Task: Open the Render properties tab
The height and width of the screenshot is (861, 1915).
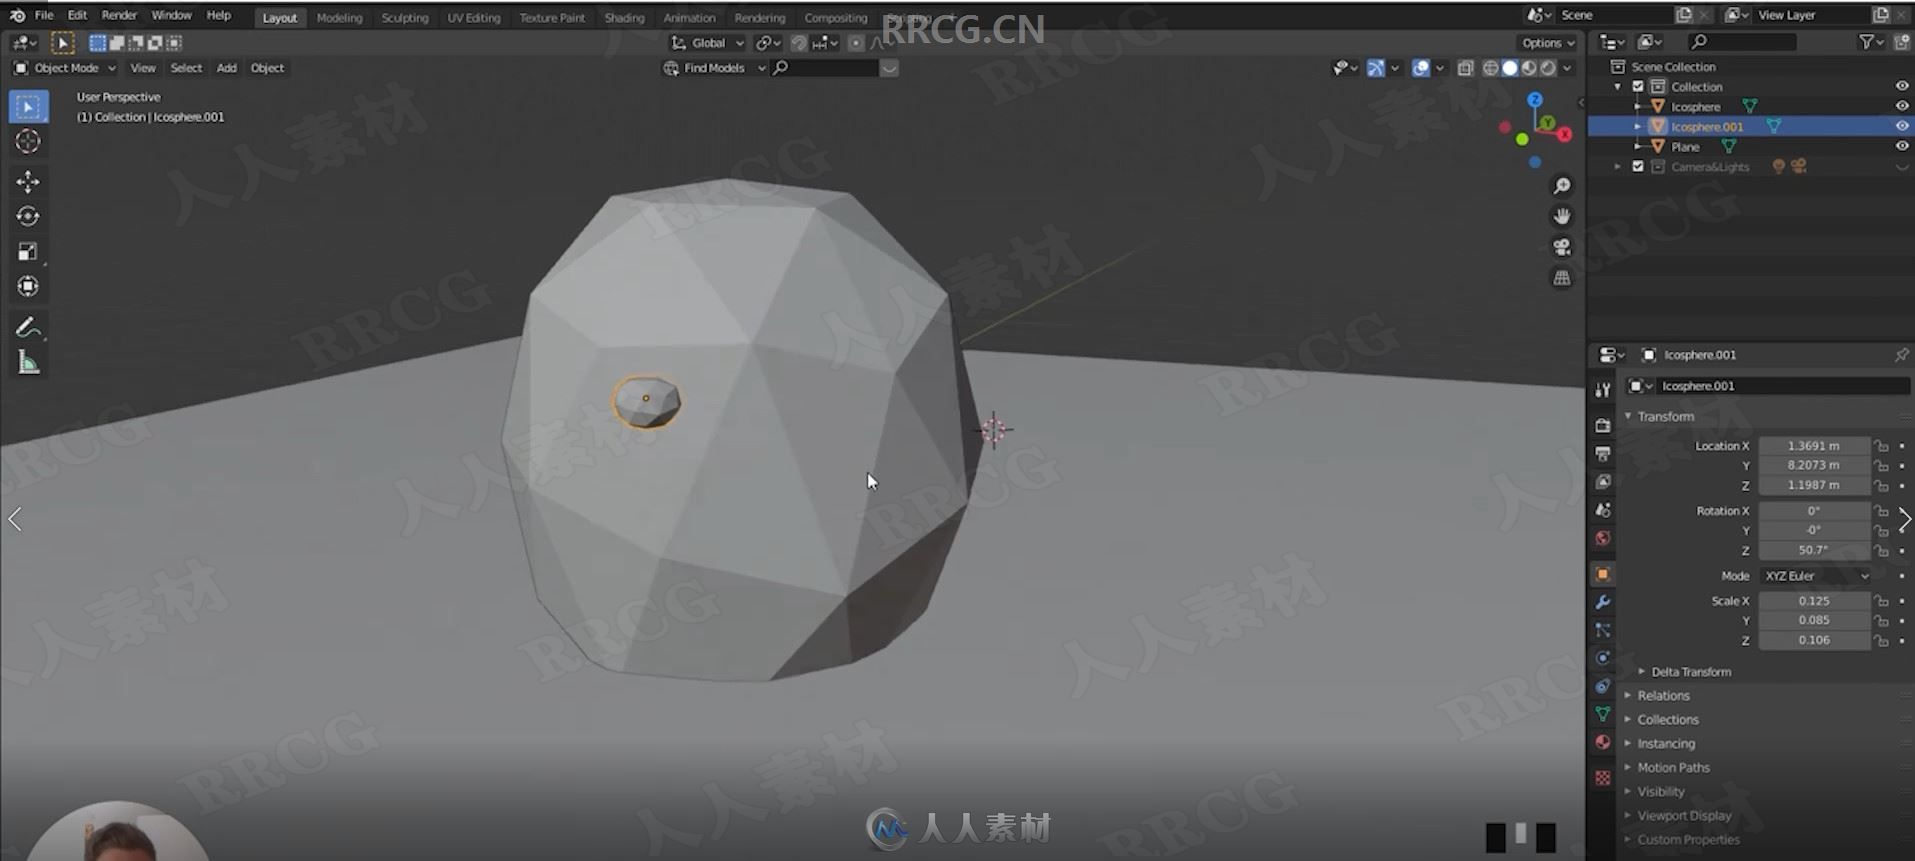Action: pyautogui.click(x=1602, y=425)
